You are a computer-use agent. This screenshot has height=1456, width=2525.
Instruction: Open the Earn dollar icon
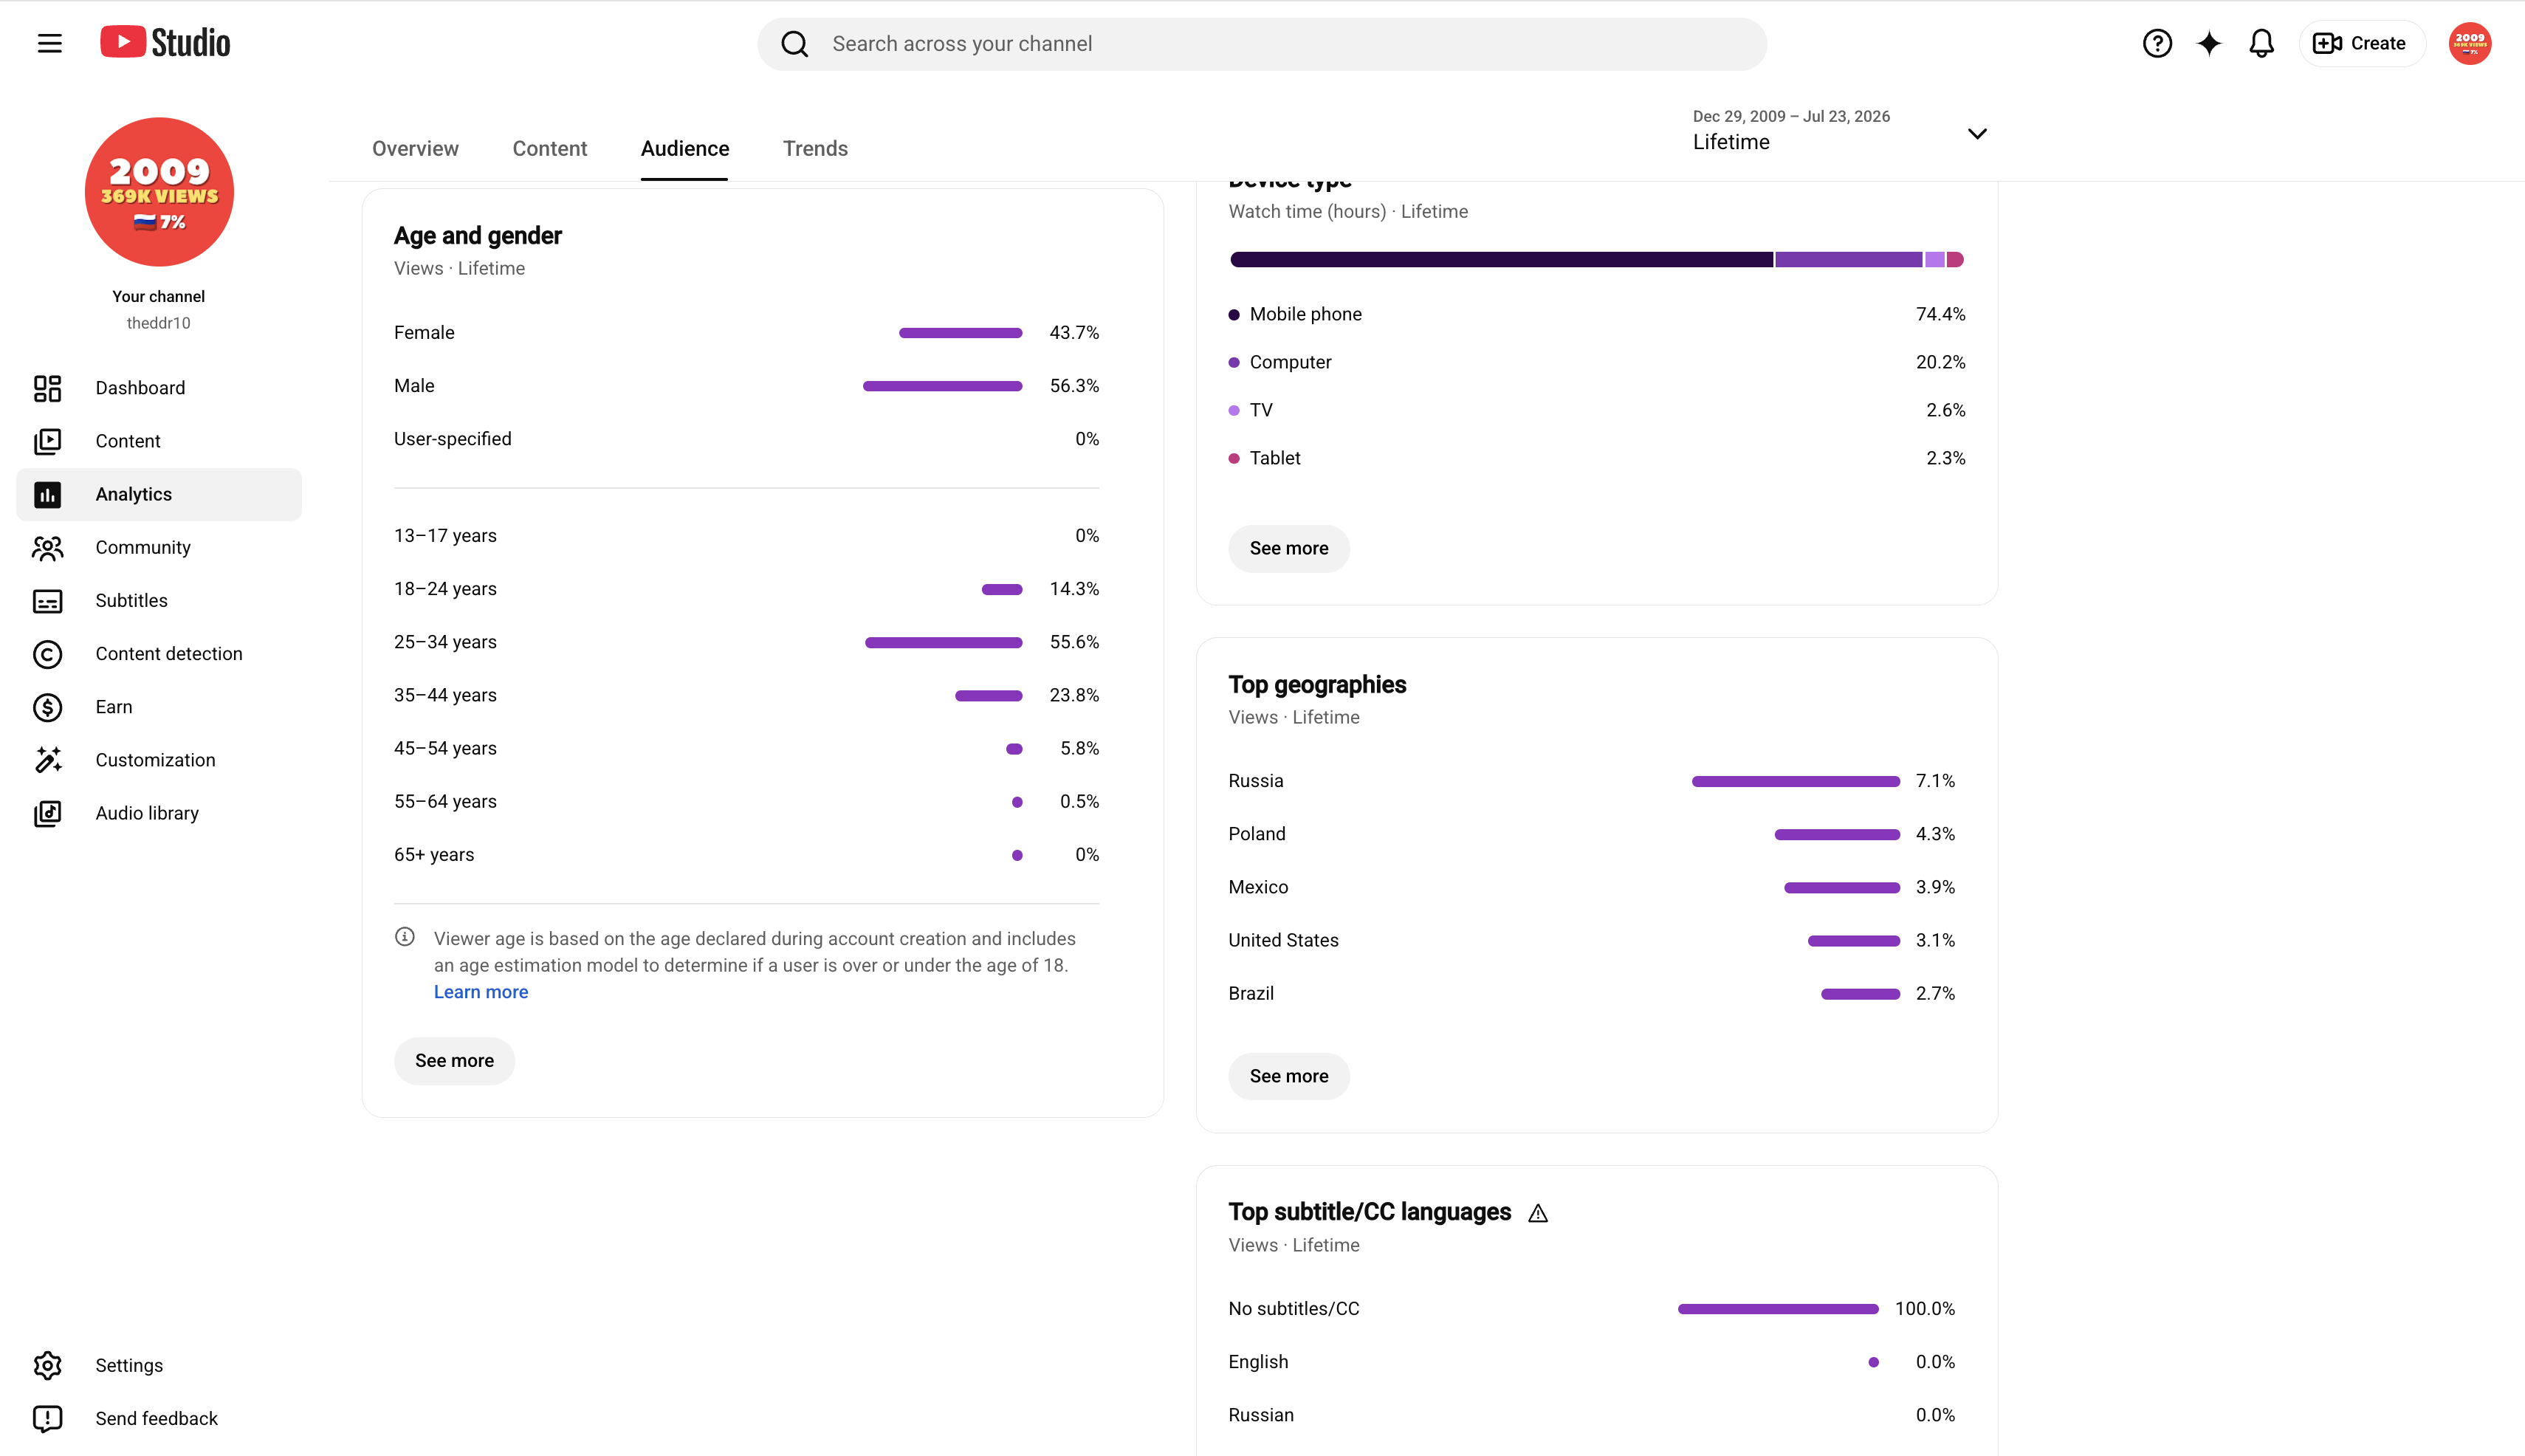click(x=47, y=707)
